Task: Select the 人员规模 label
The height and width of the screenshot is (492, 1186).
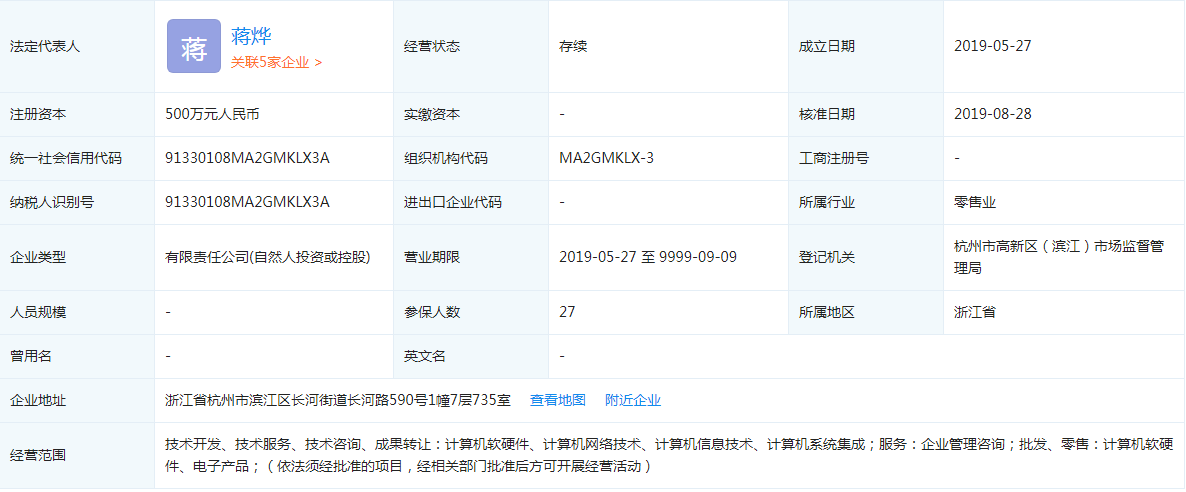Action: [38, 313]
